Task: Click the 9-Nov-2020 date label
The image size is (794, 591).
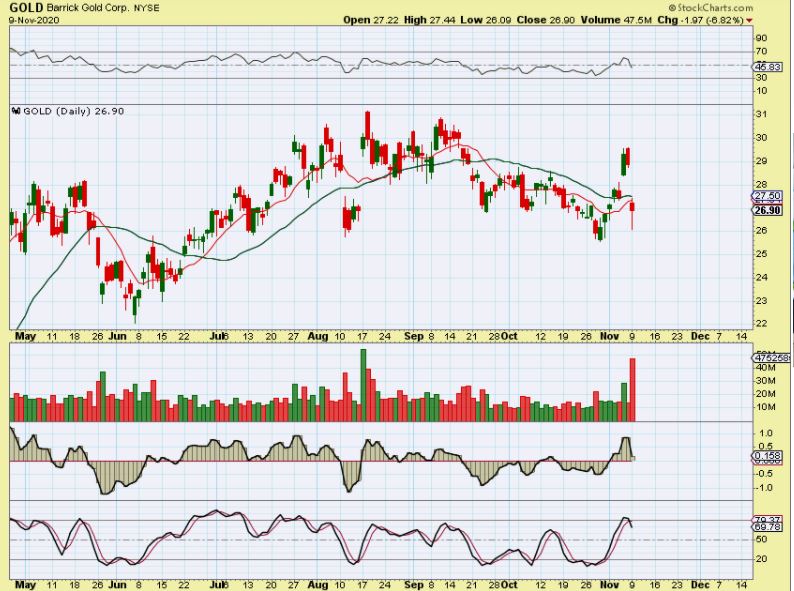Action: 34,20
